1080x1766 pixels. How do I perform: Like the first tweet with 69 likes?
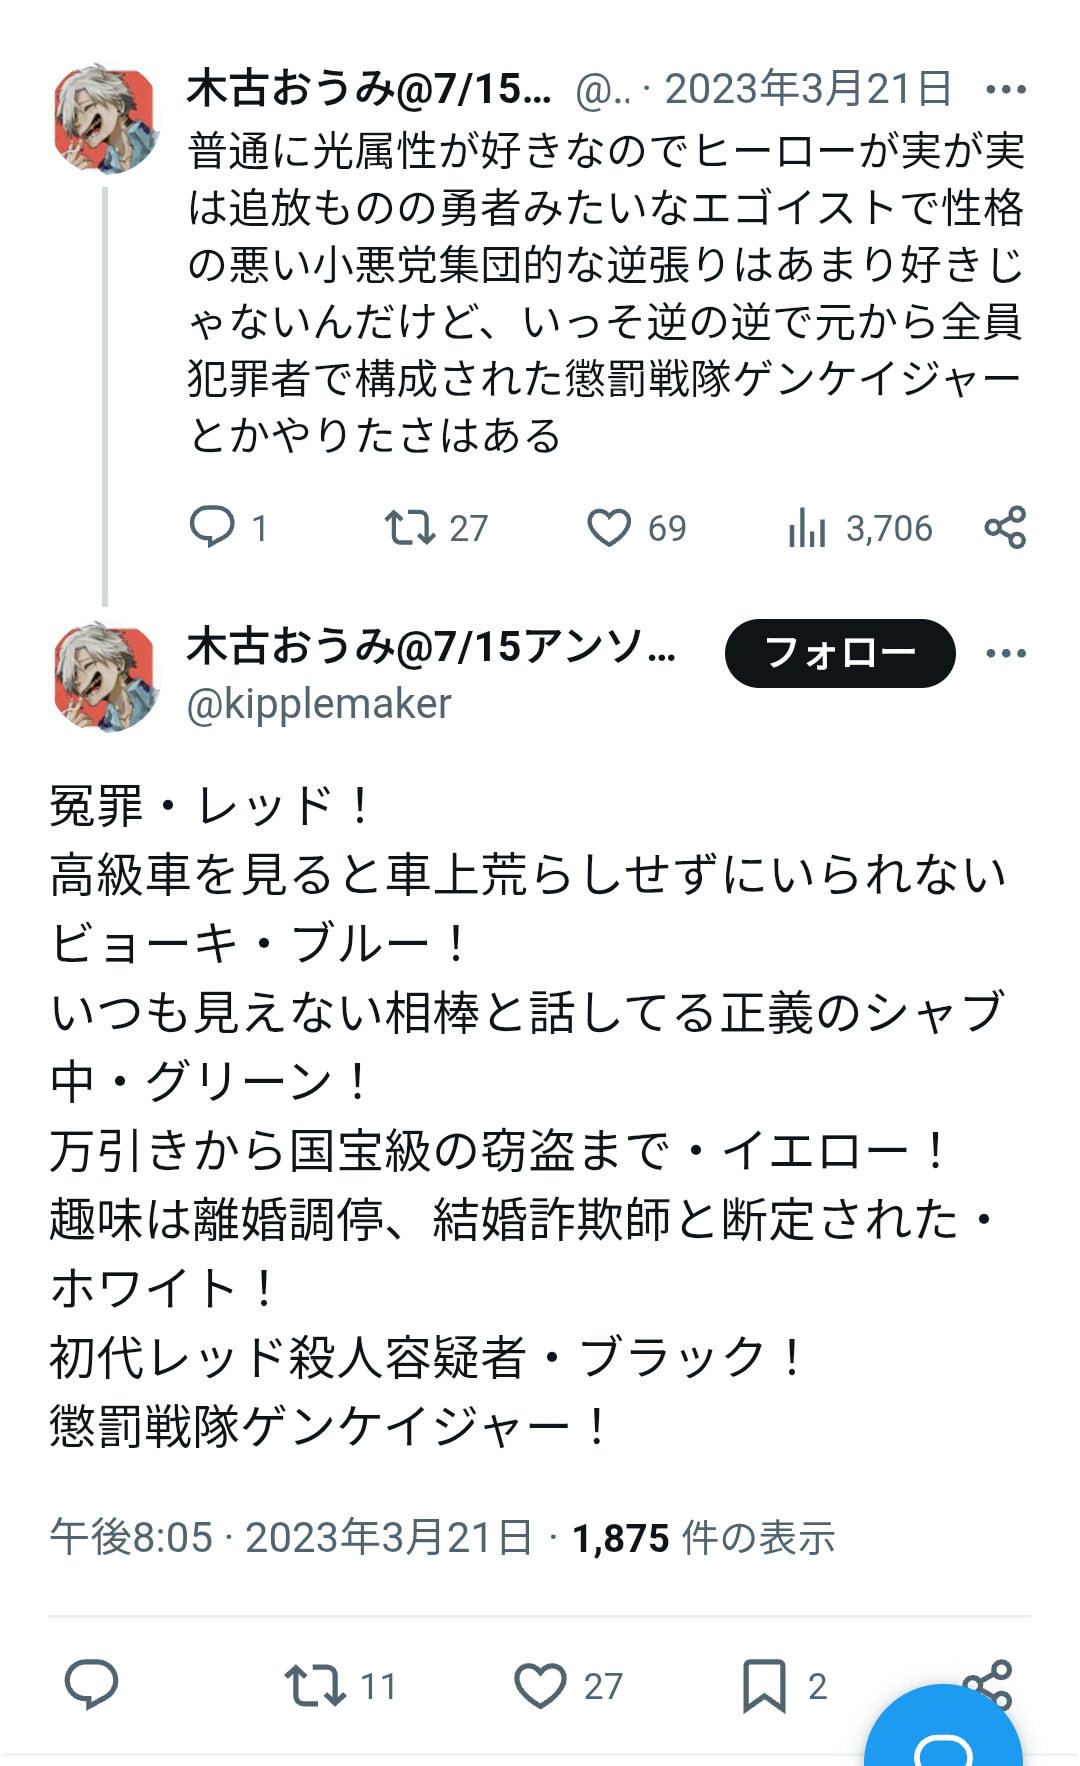(608, 527)
